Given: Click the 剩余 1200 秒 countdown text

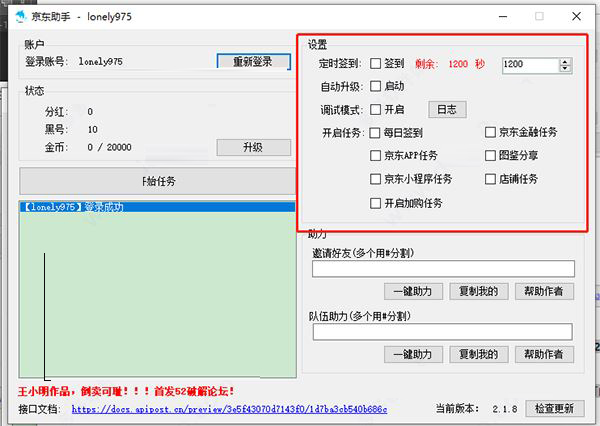Looking at the screenshot, I should 450,64.
